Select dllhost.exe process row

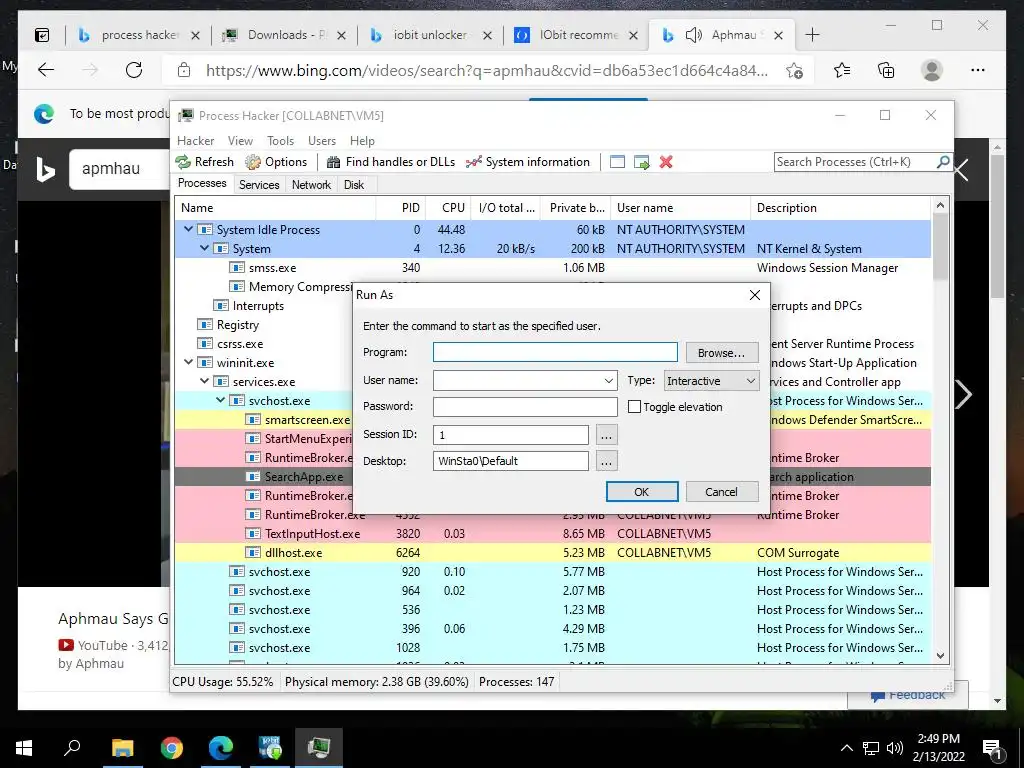pos(552,552)
